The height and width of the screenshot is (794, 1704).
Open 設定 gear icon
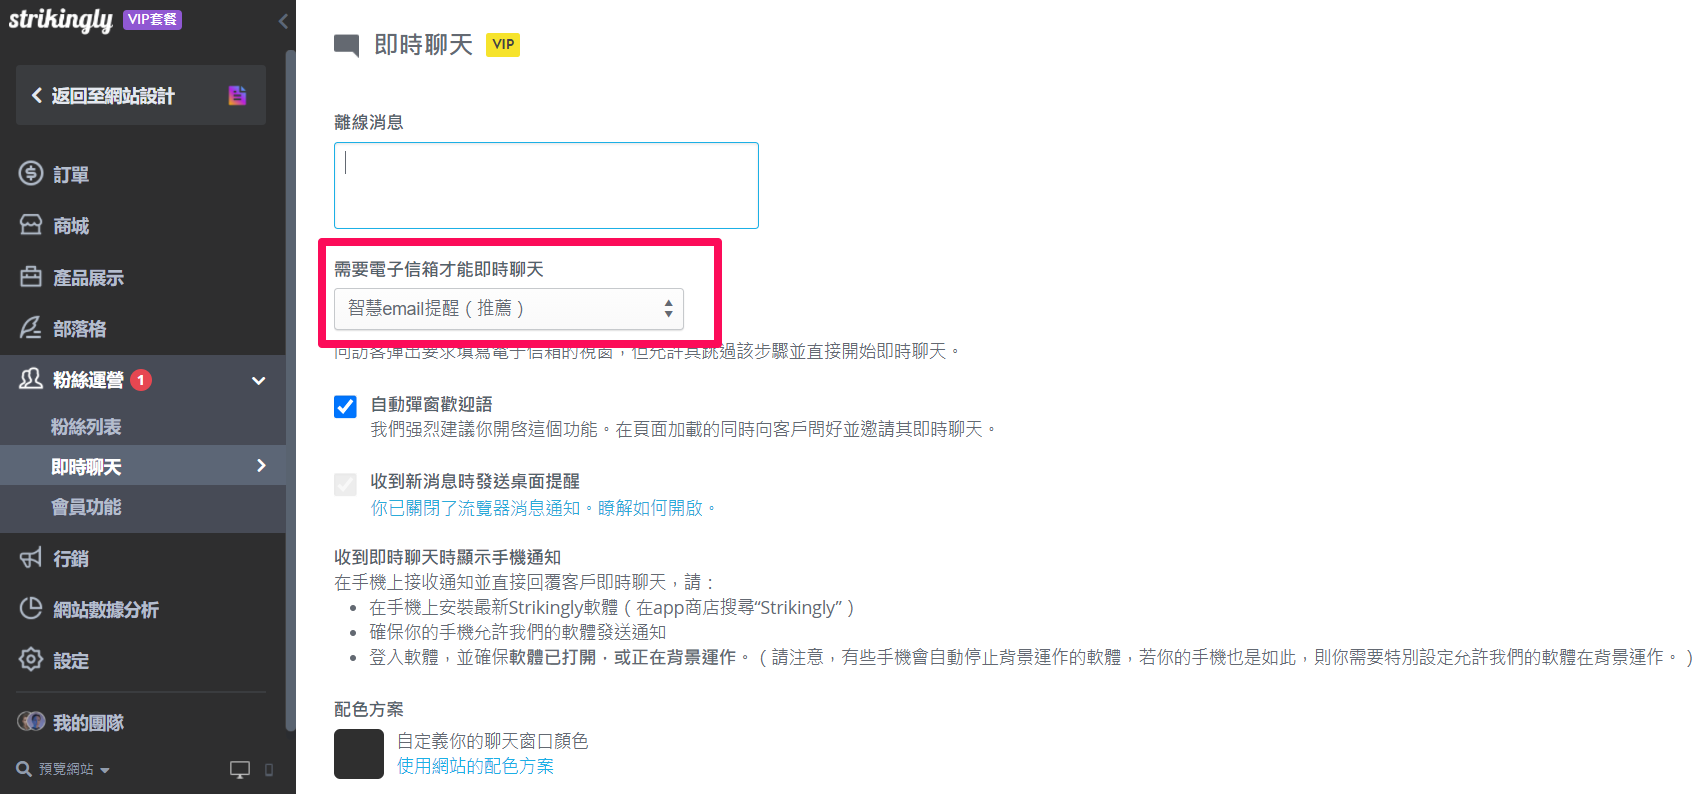click(31, 660)
